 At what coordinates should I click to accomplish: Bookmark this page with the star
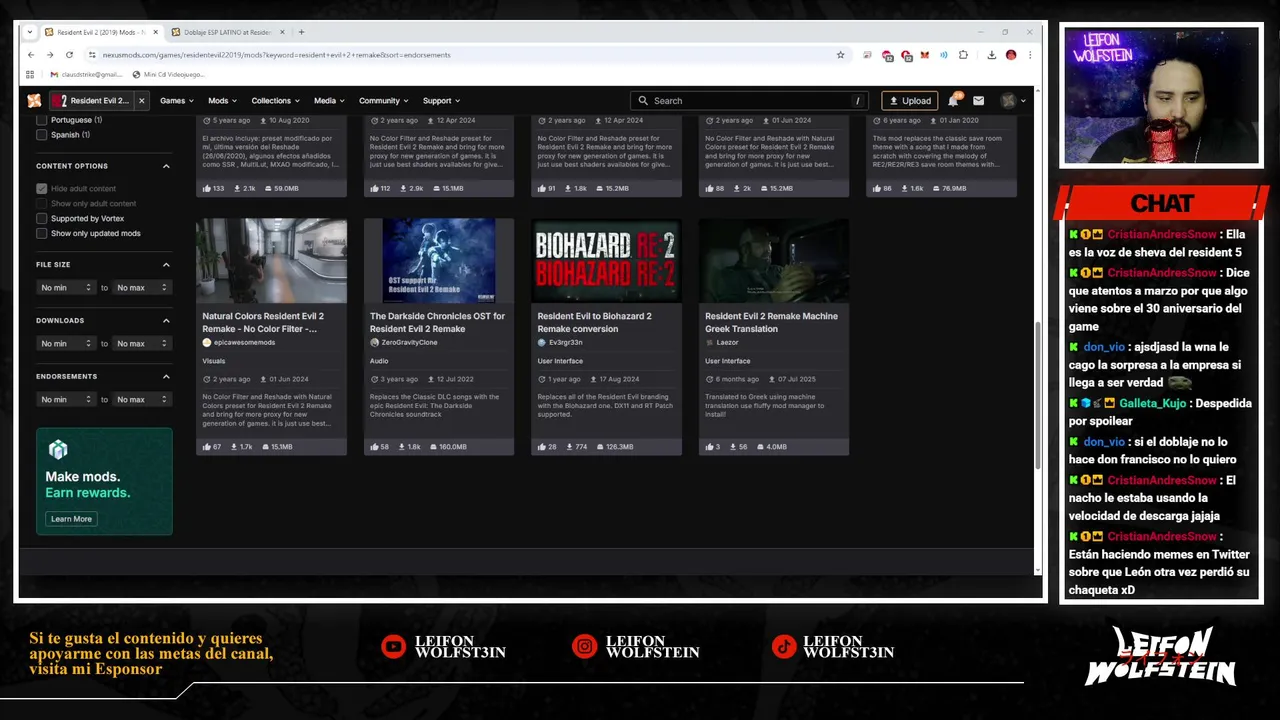click(x=840, y=55)
